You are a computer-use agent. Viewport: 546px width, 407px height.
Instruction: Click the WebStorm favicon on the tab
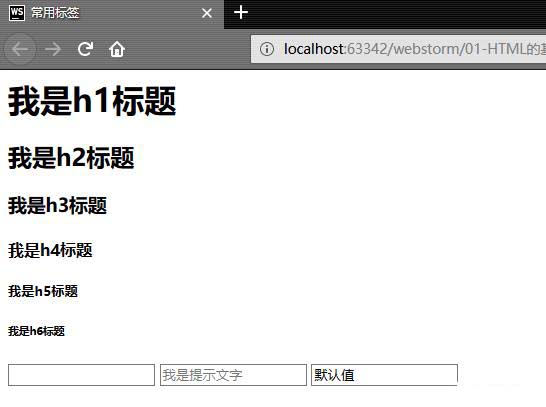(17, 13)
